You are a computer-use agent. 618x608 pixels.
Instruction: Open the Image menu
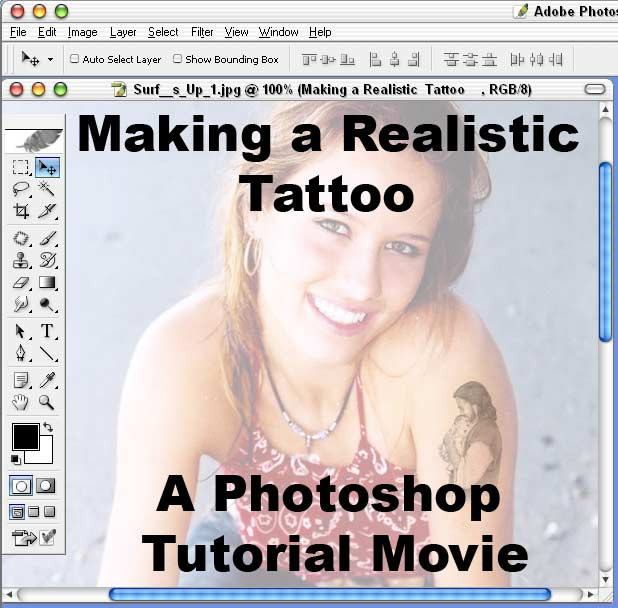82,32
